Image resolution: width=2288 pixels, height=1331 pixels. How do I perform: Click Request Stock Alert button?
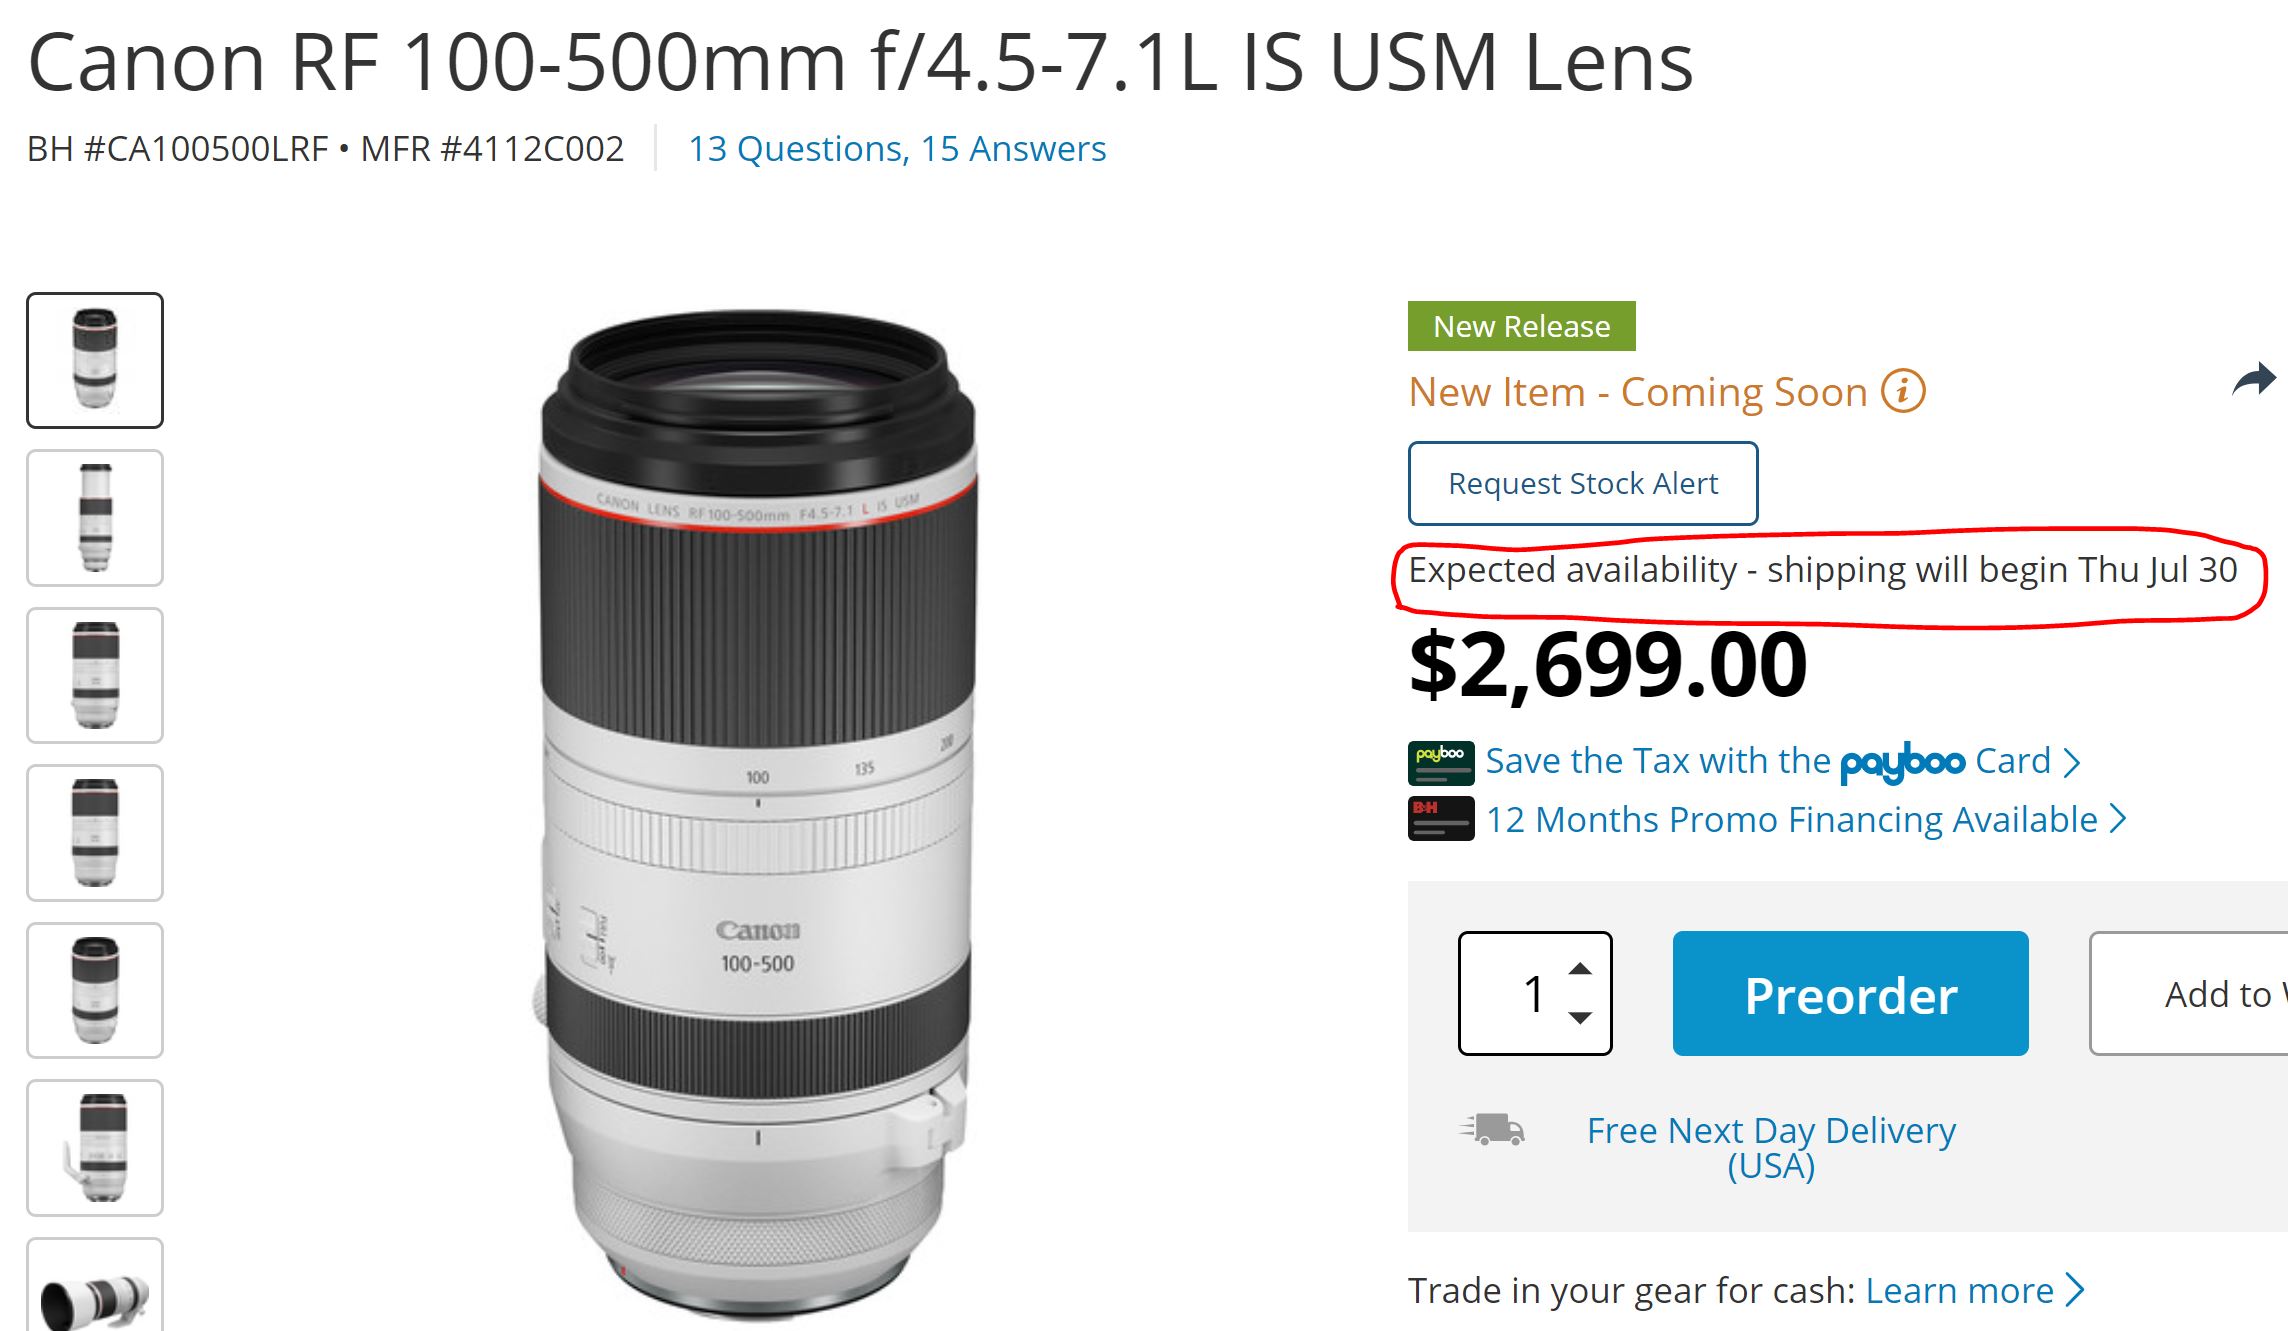1582,484
